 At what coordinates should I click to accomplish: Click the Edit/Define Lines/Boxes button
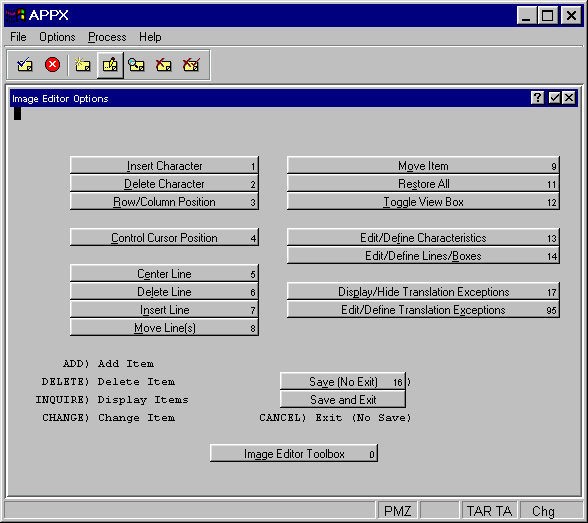click(x=423, y=255)
